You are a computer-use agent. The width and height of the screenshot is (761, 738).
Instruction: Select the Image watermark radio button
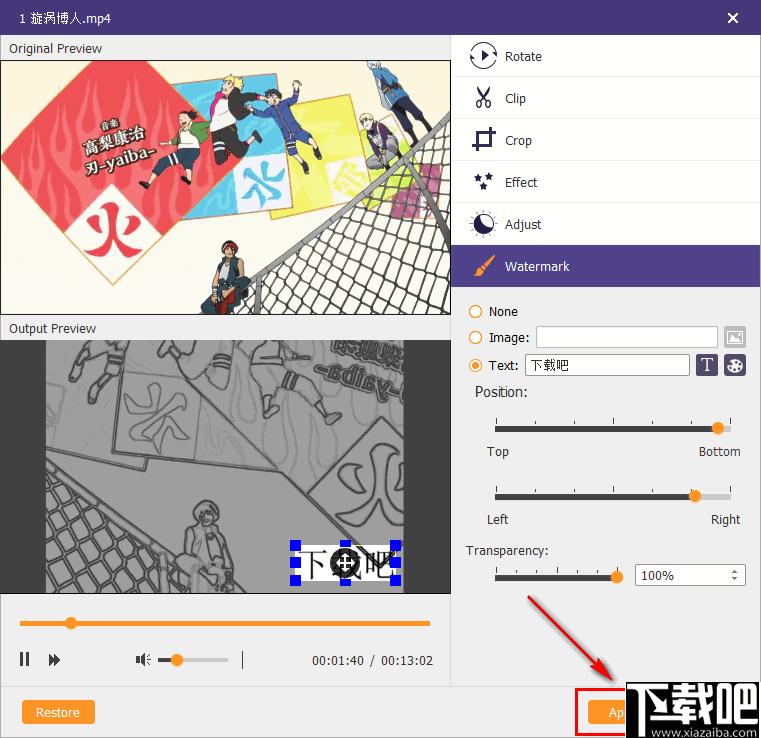475,338
